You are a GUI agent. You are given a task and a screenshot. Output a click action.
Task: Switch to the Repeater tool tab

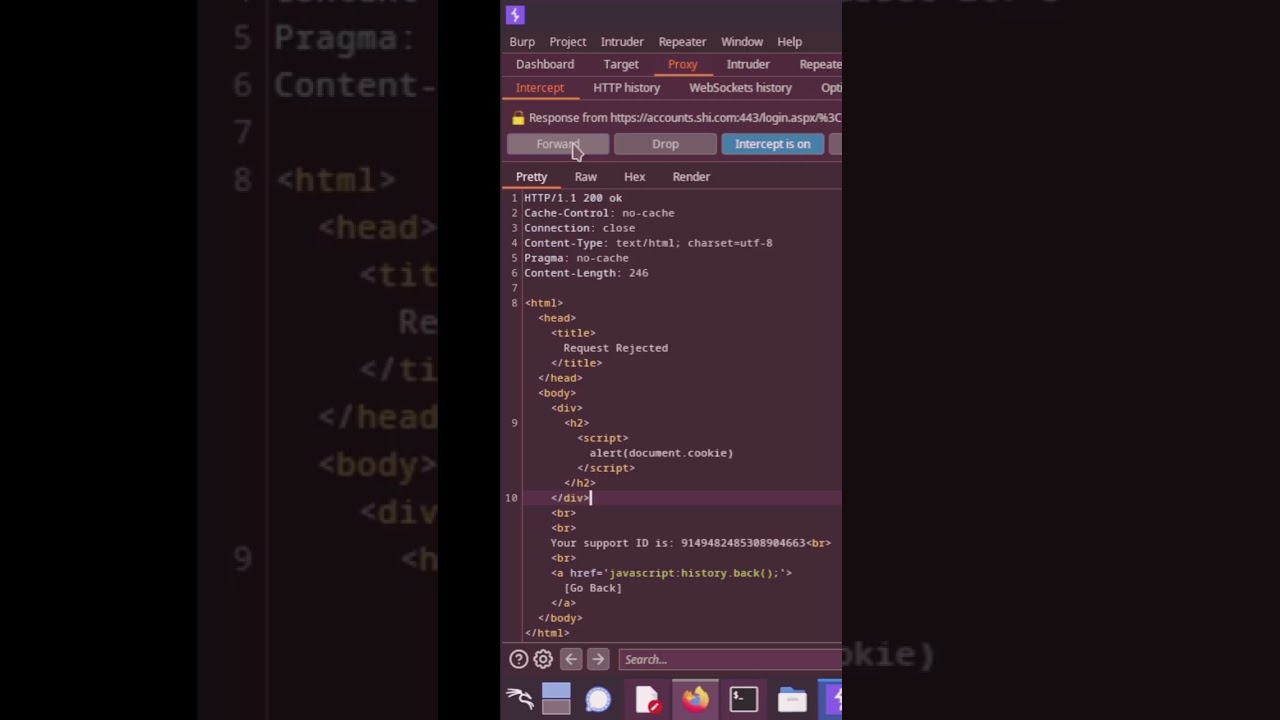pyautogui.click(x=820, y=64)
